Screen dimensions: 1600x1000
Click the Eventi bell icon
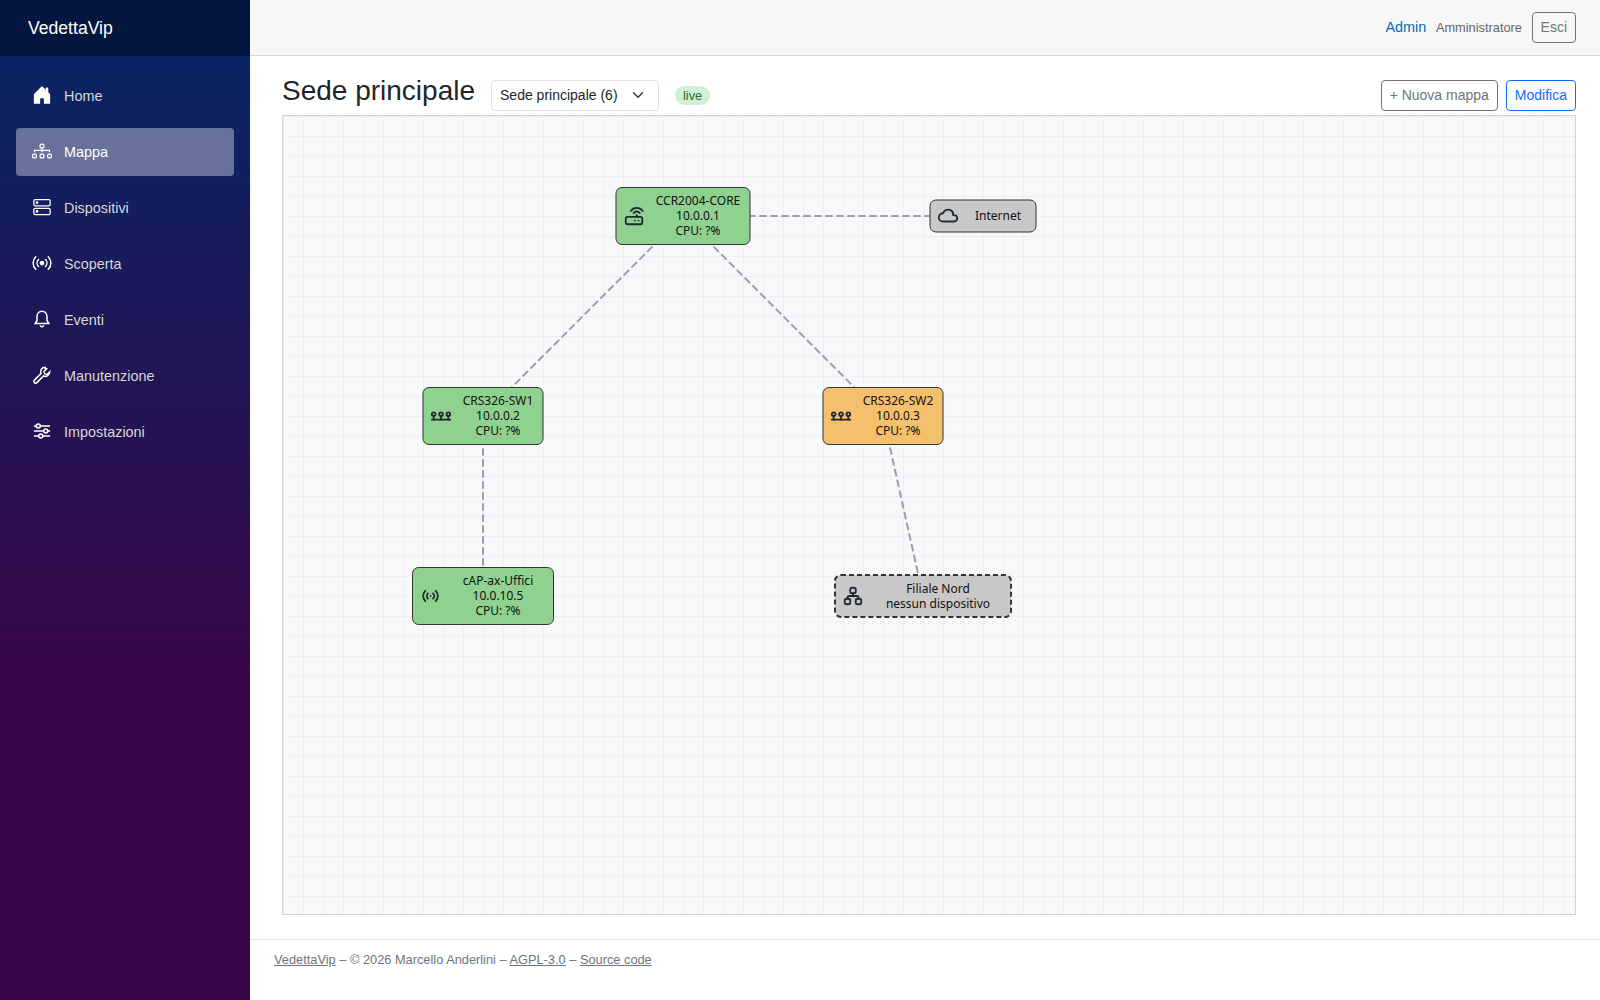(x=42, y=320)
